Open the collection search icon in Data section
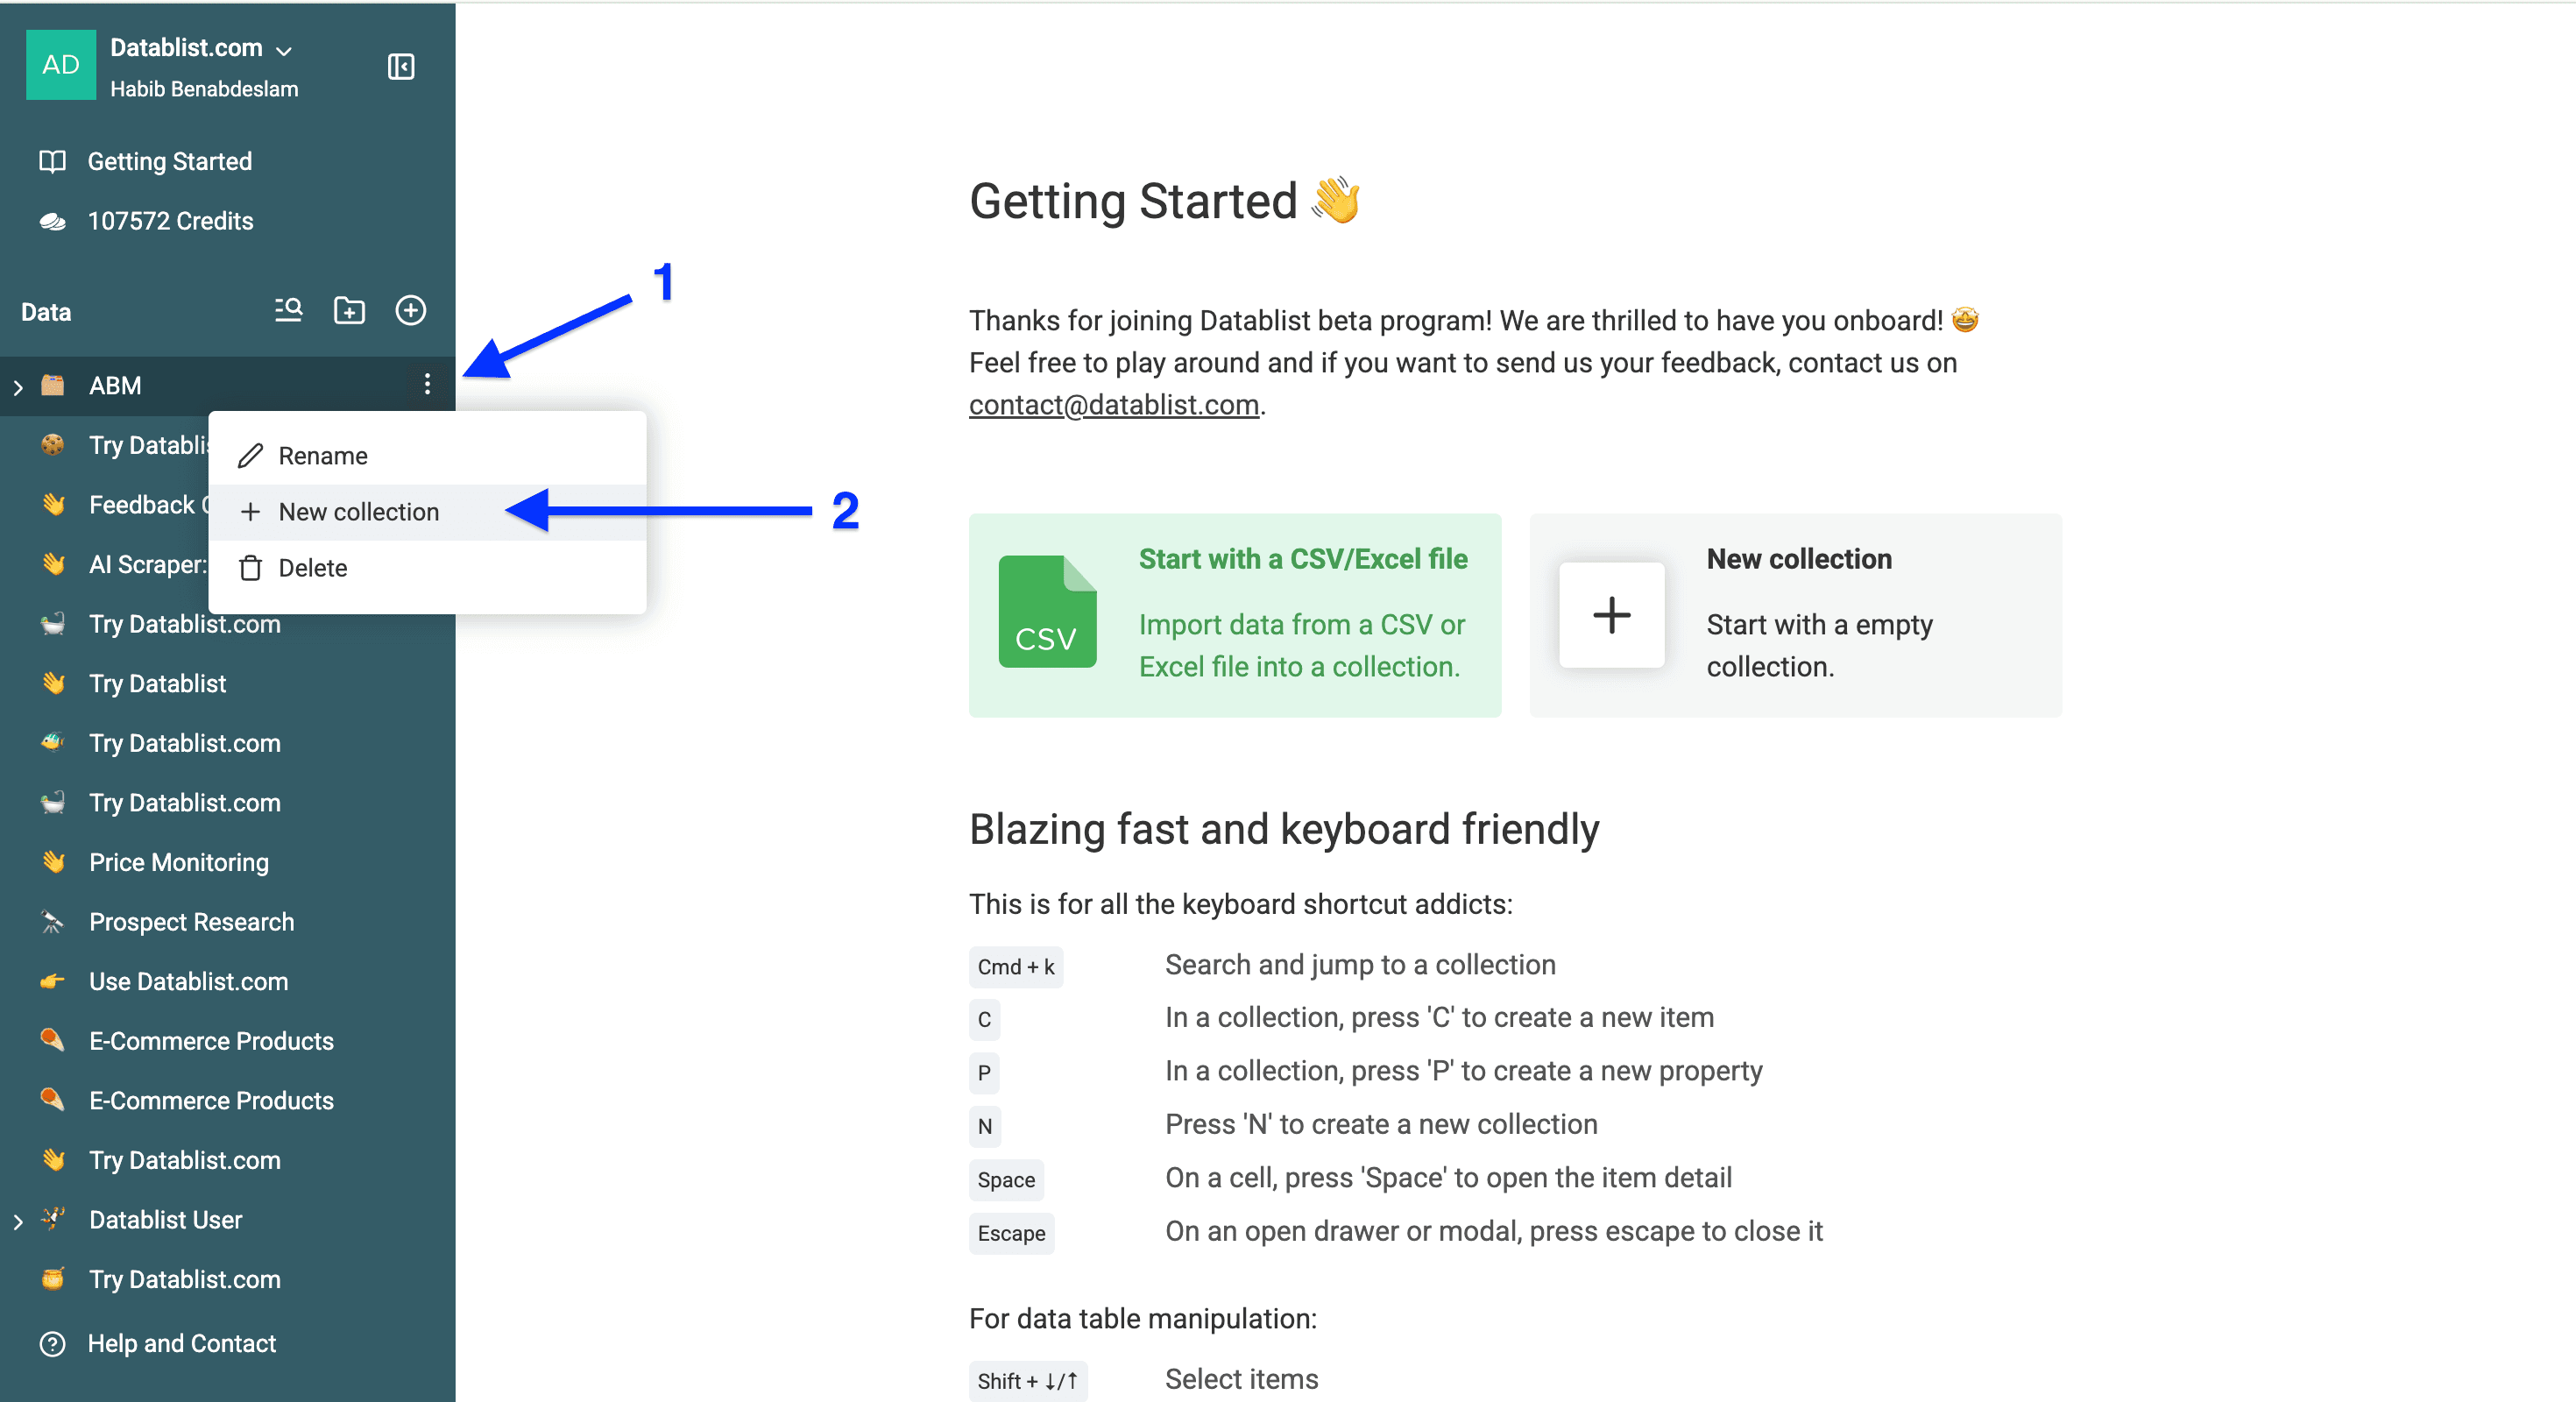Screen dimensions: 2576x1402 pyautogui.click(x=287, y=311)
